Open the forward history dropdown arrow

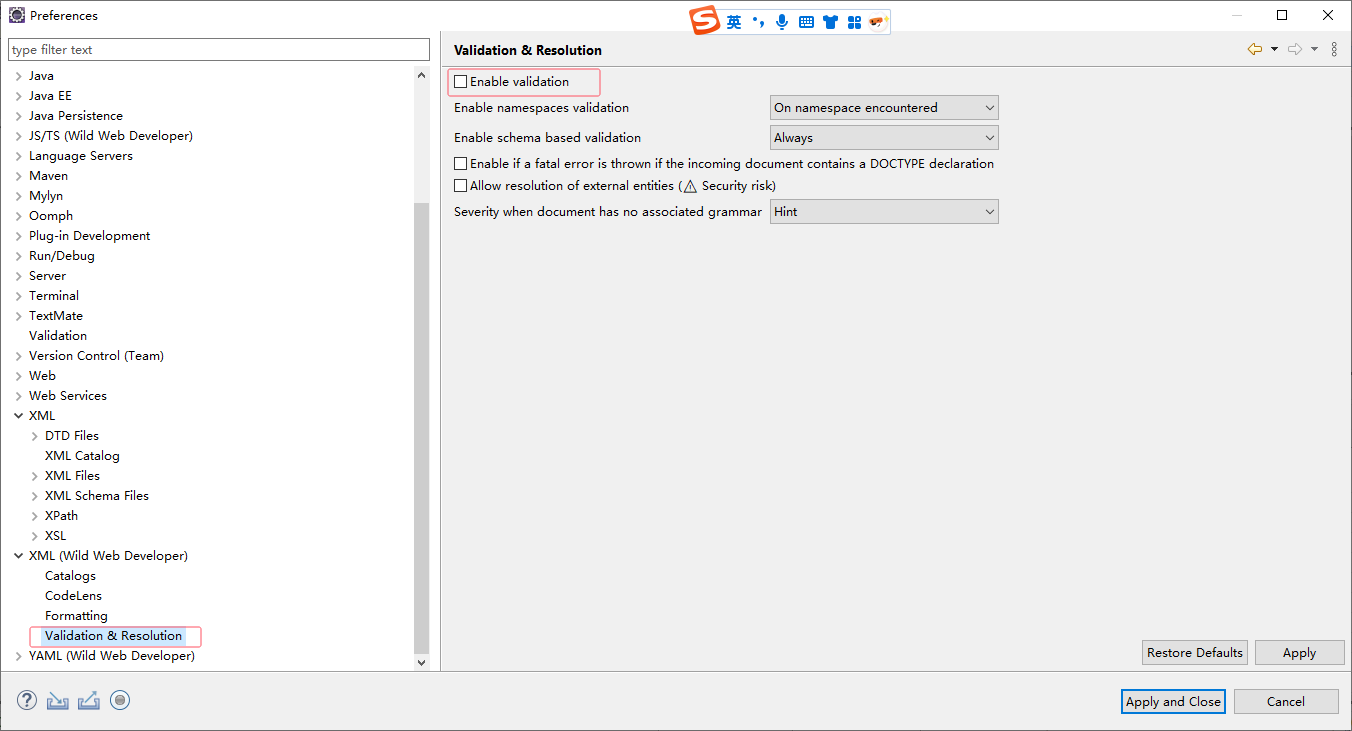[1314, 49]
